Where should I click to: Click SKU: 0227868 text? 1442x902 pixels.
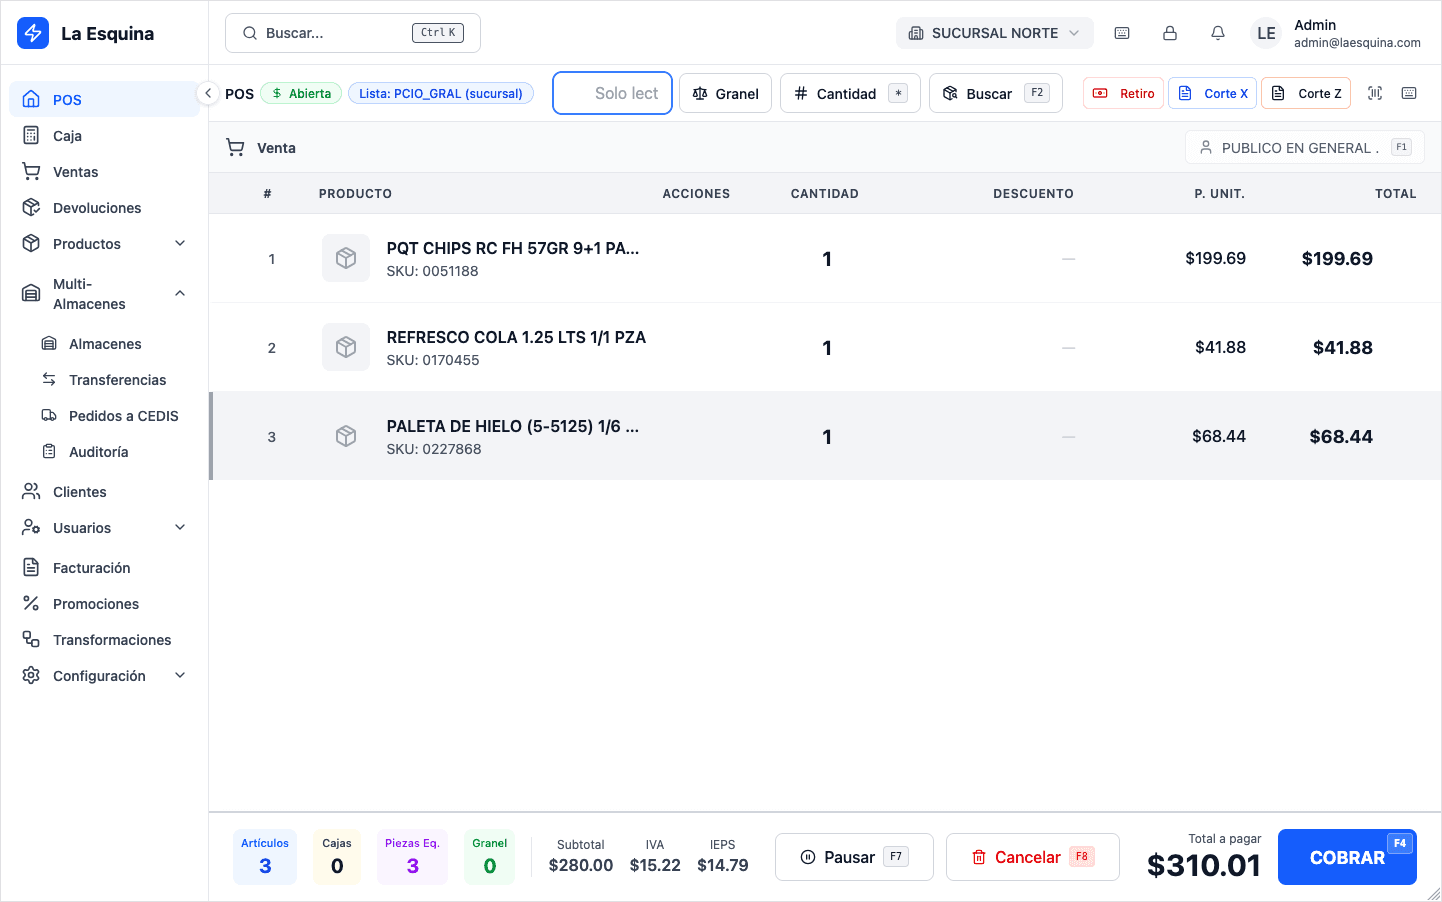click(x=434, y=449)
